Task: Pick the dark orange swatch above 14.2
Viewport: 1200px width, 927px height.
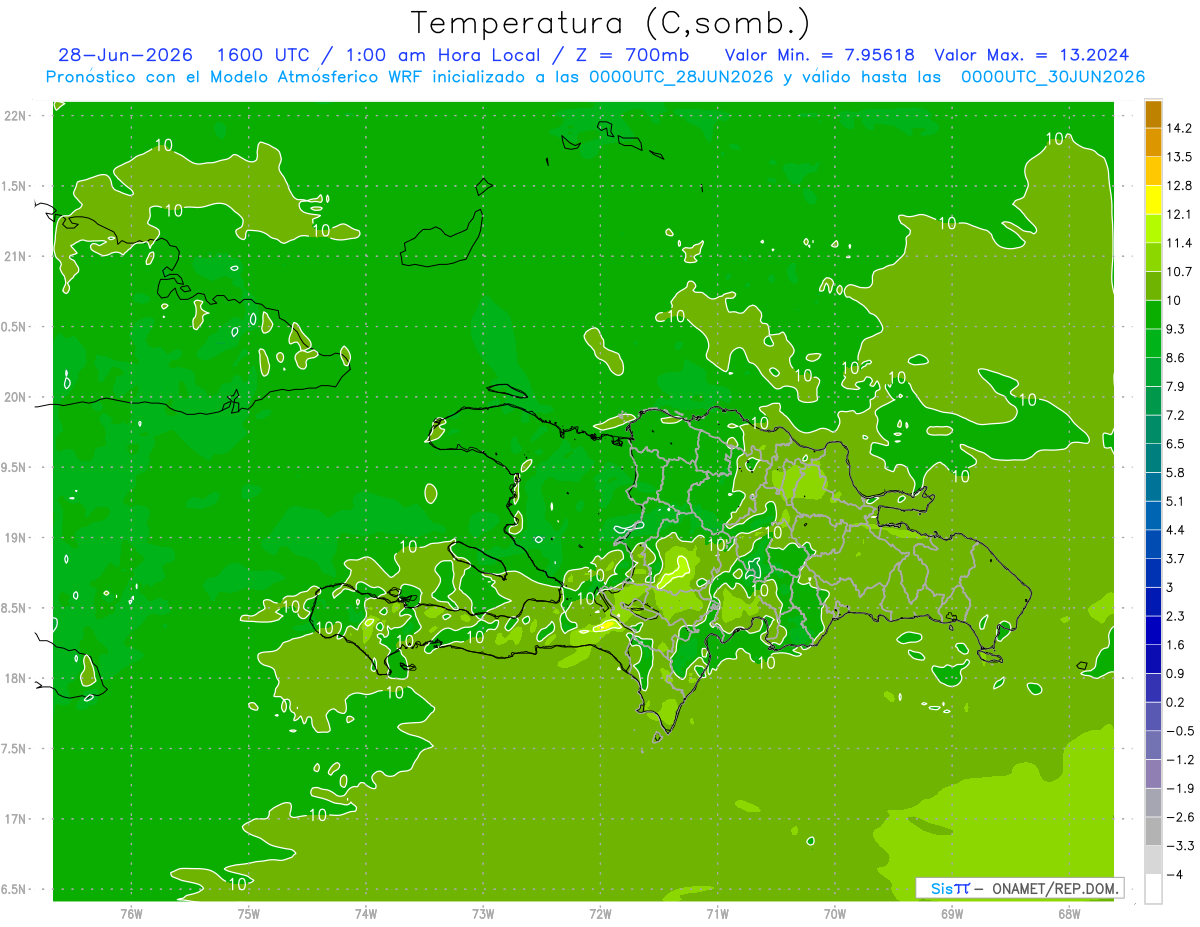Action: pyautogui.click(x=1153, y=114)
